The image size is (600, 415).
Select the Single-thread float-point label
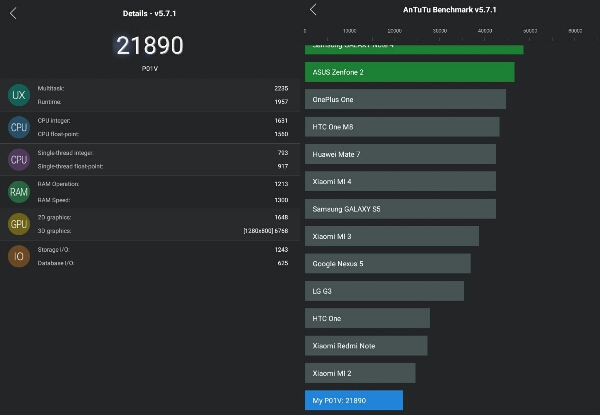click(70, 166)
